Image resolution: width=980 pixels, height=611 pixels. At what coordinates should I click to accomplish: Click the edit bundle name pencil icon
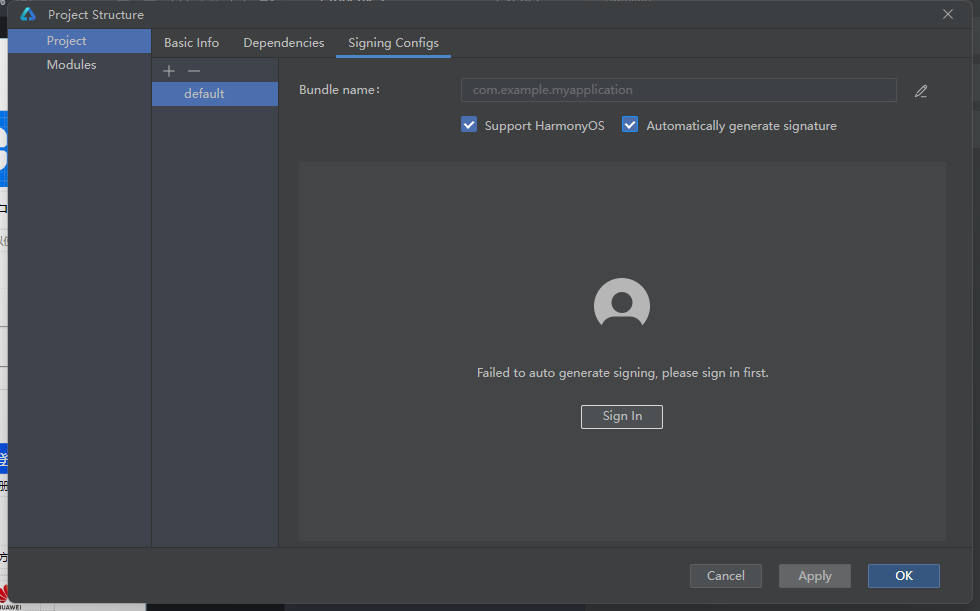point(921,91)
